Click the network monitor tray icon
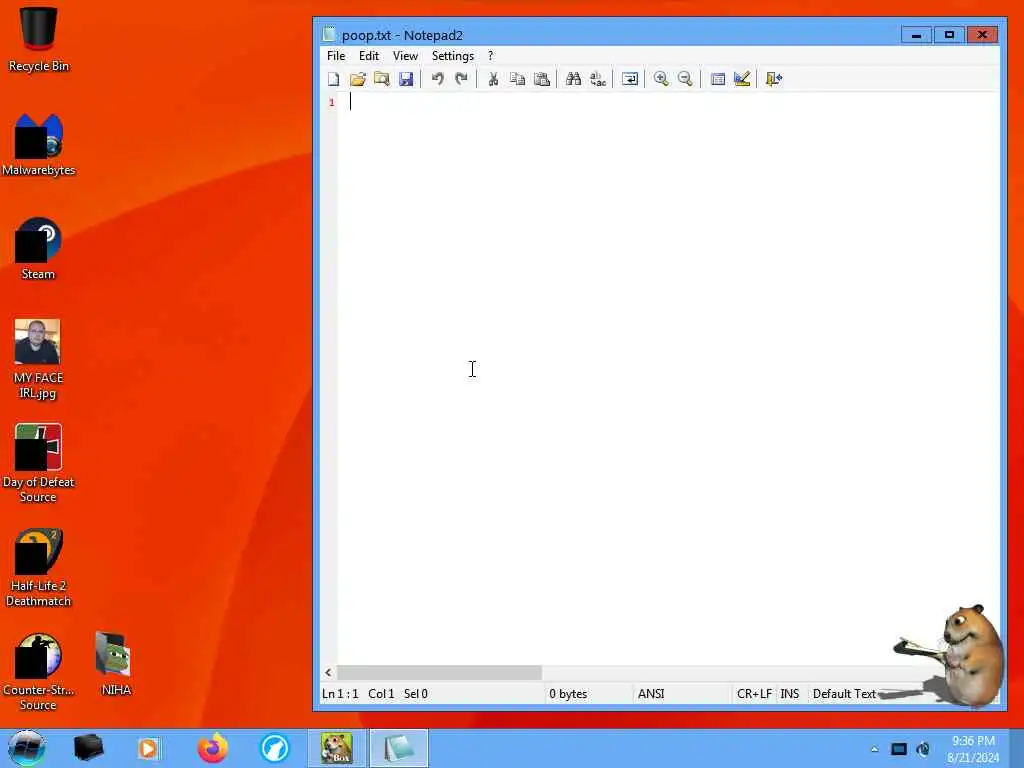 click(899, 749)
